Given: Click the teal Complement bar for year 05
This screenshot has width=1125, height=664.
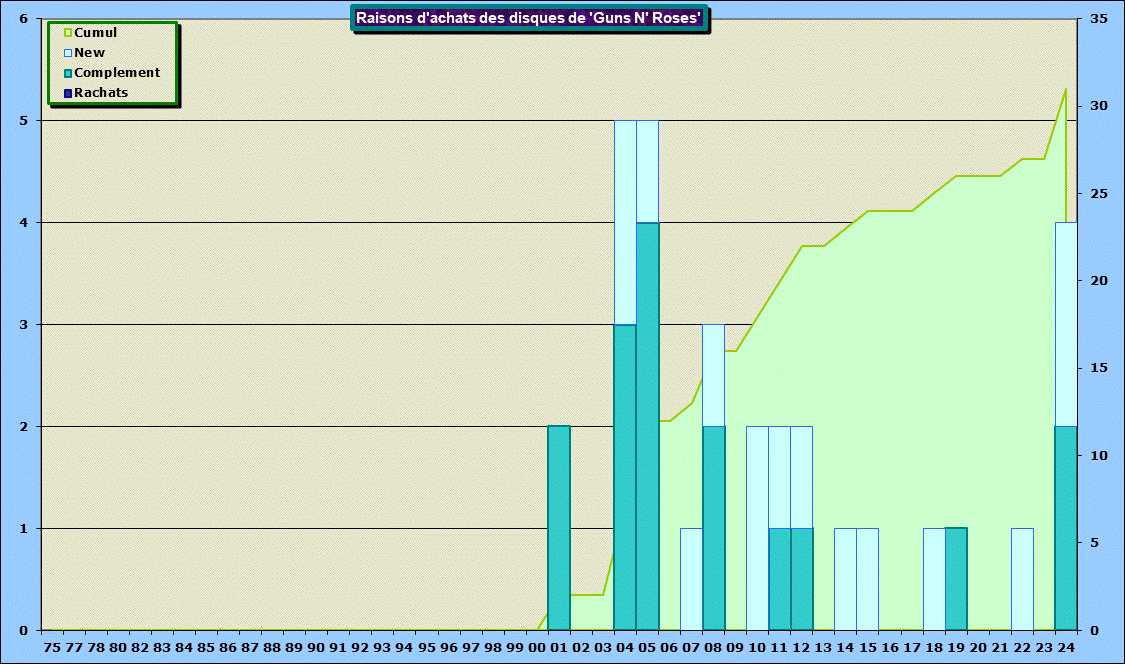Looking at the screenshot, I should 647,426.
